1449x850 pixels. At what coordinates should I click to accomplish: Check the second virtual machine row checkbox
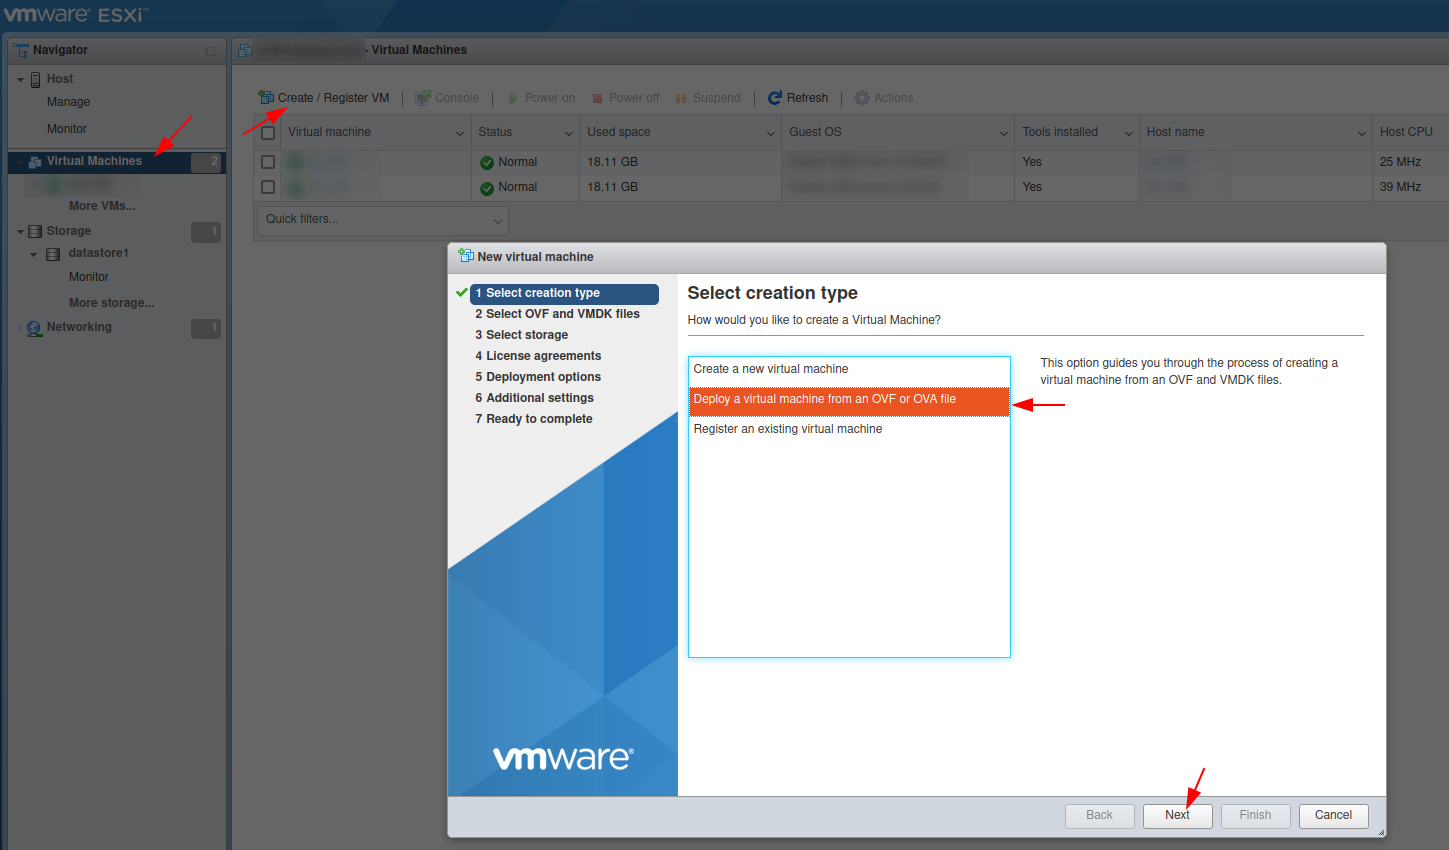tap(268, 187)
